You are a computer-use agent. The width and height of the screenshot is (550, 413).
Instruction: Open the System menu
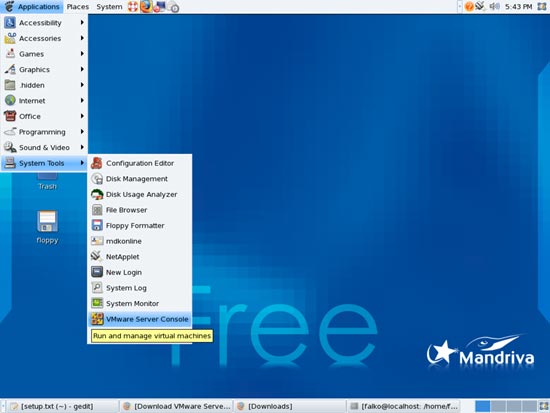(x=109, y=7)
